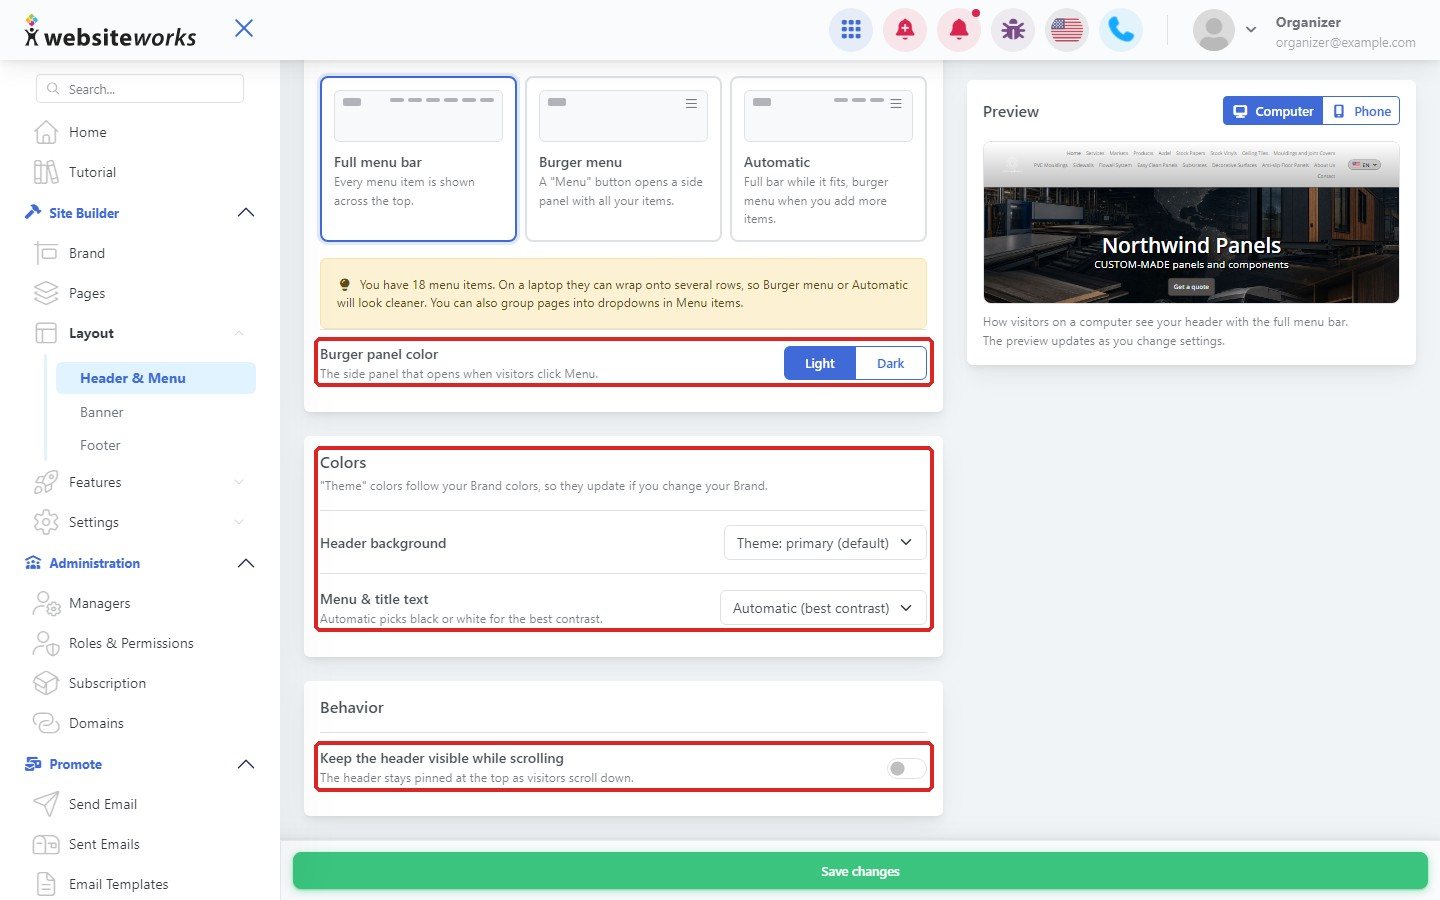Open Roles & Permissions link
This screenshot has height=900, width=1440.
tap(131, 643)
